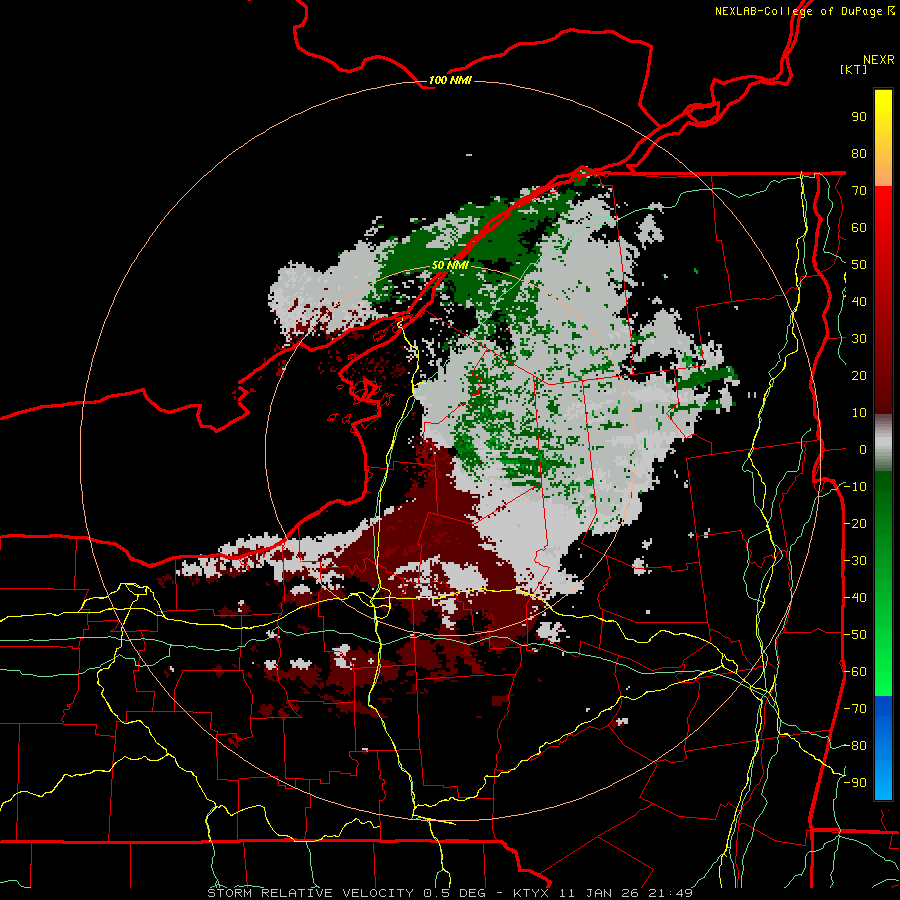This screenshot has width=900, height=900.
Task: Click the -80 value on velocity scale
Action: pyautogui.click(x=855, y=746)
